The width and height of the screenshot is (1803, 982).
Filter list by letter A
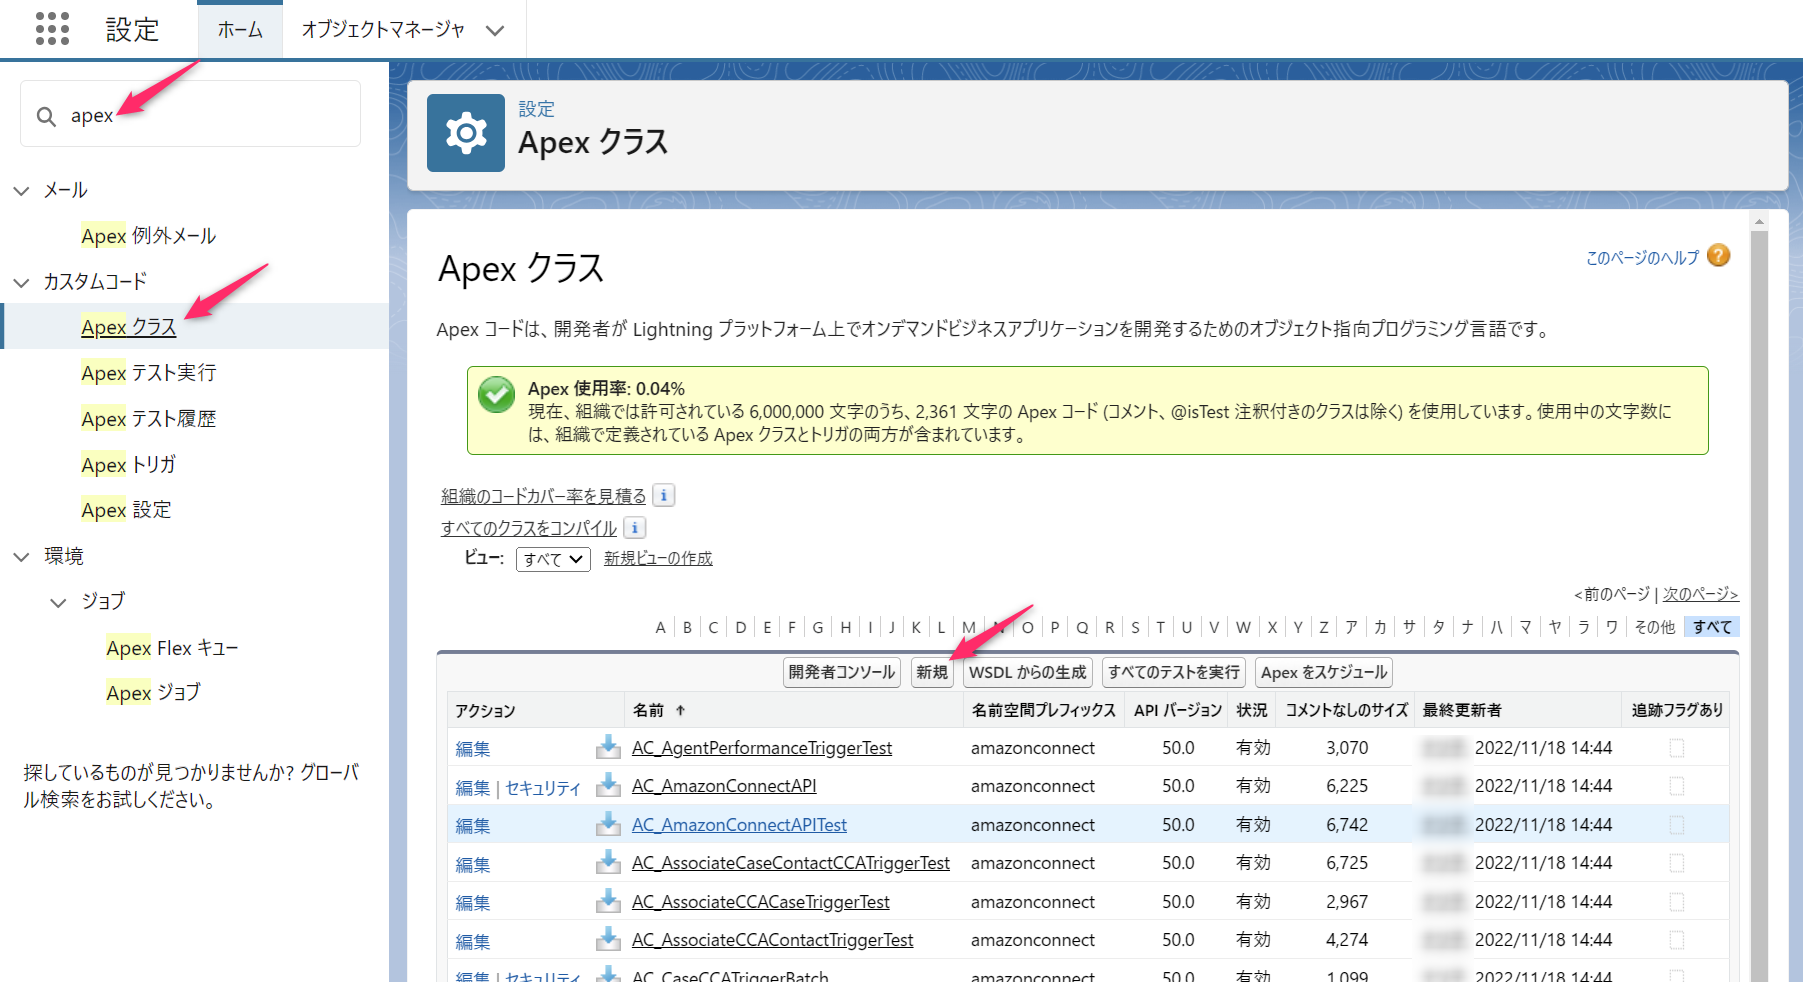pyautogui.click(x=660, y=627)
